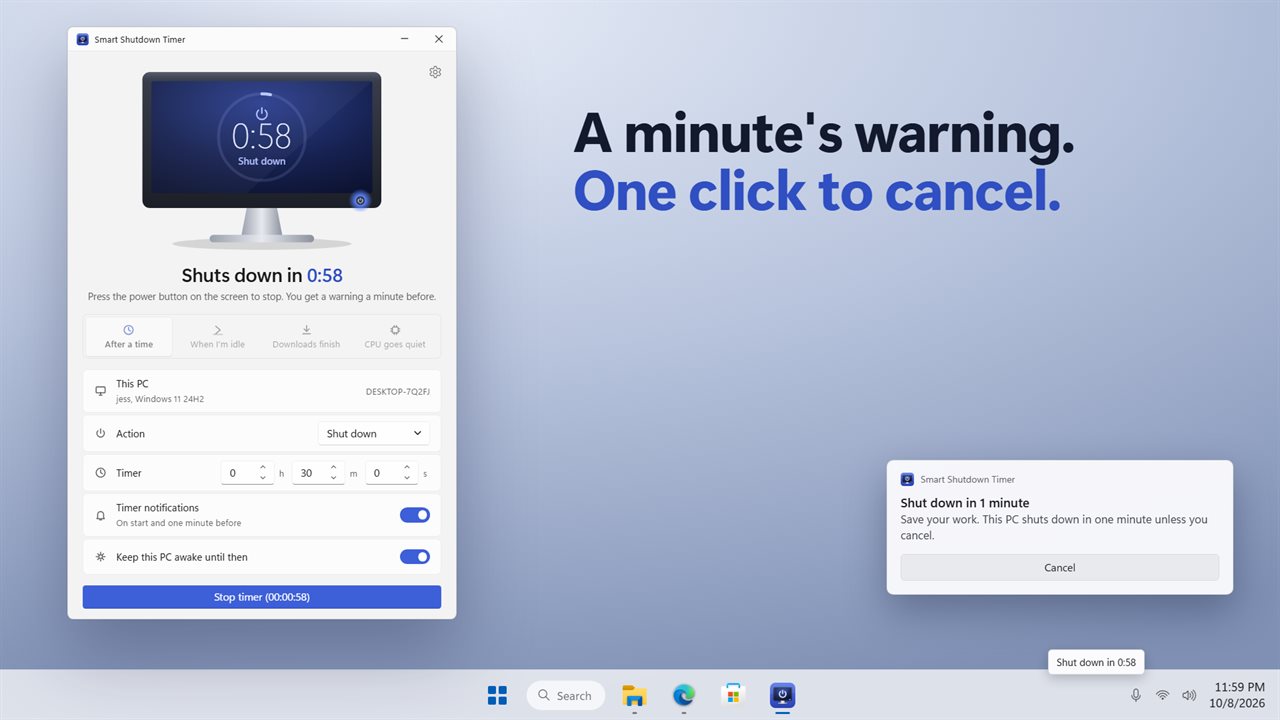Viewport: 1280px width, 720px height.
Task: Click the "Shut down in 1 minute" notification title
Action: 965,503
